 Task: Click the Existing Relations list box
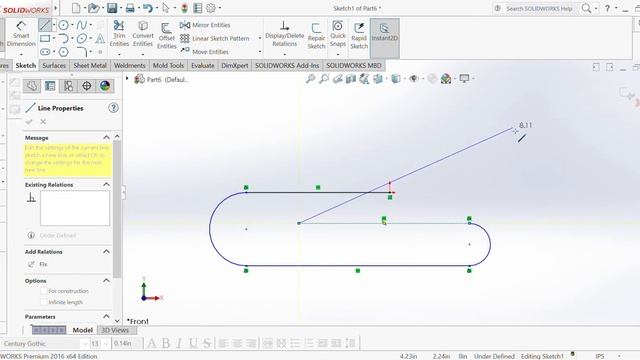[x=75, y=208]
